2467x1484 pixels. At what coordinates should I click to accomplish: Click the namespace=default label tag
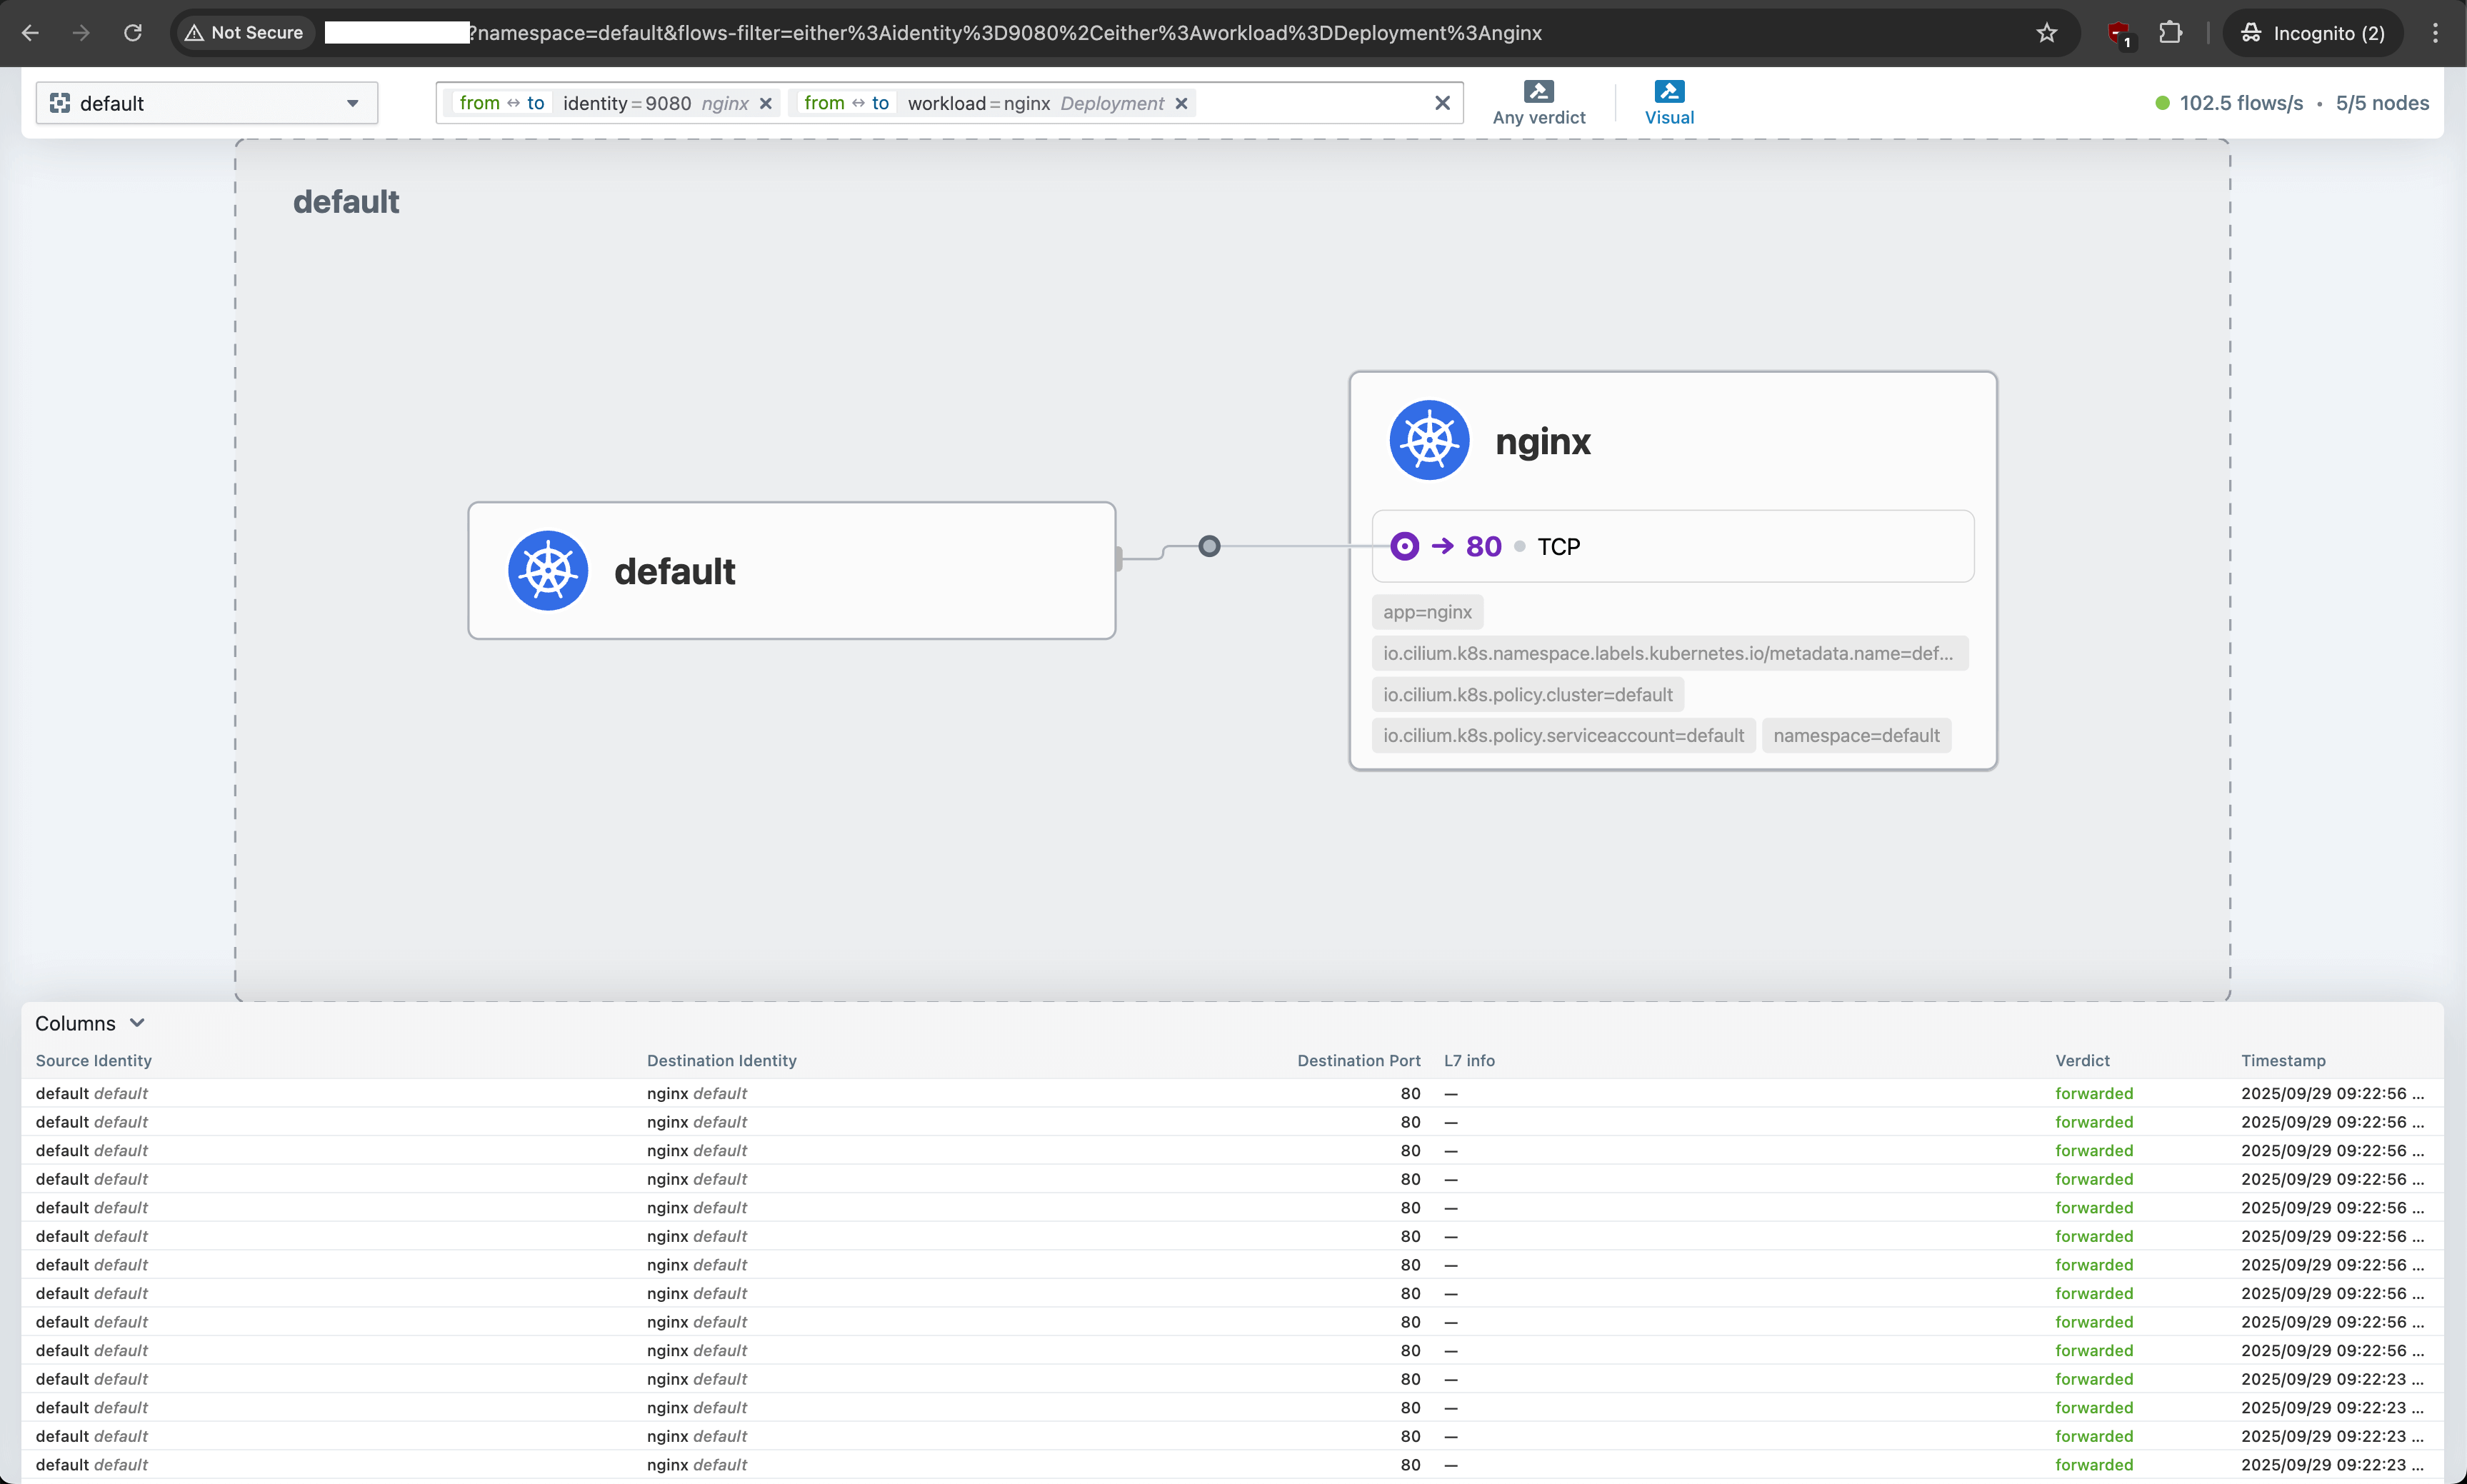[x=1856, y=736]
